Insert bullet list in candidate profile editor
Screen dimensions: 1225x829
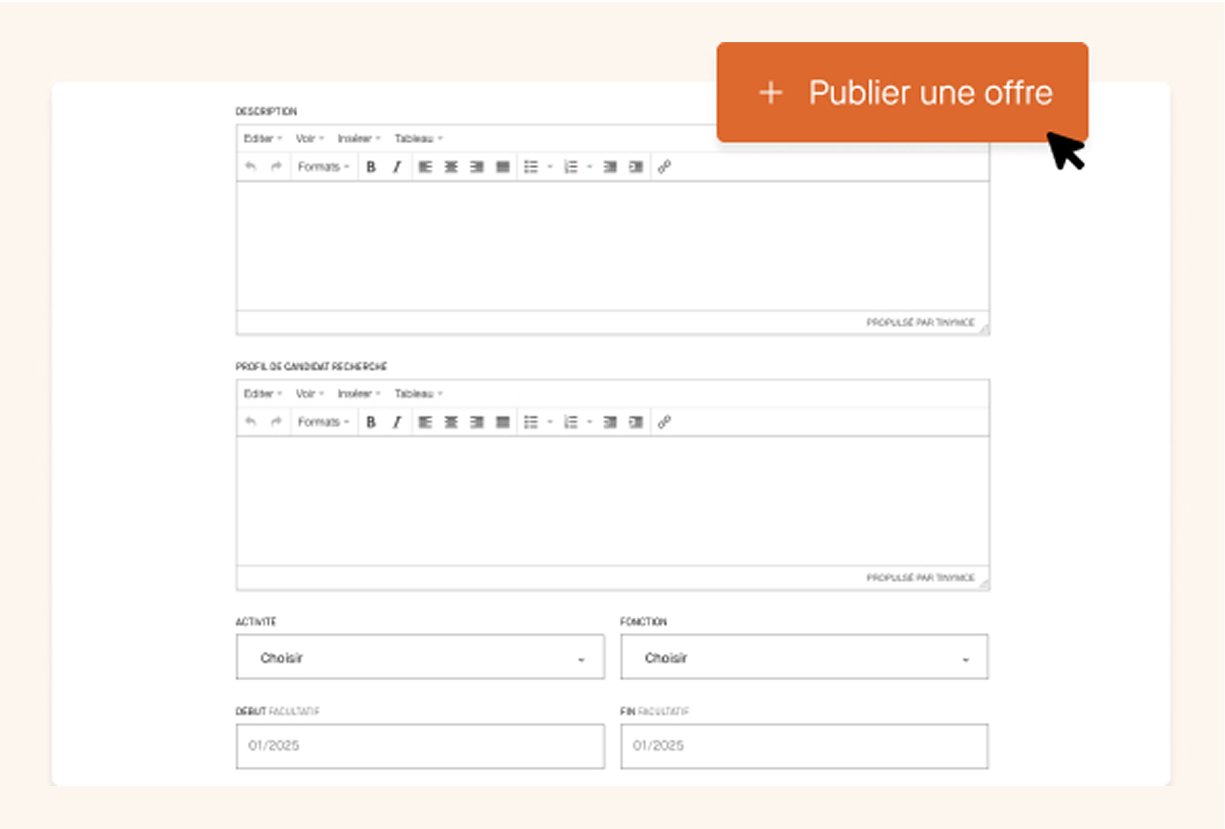click(531, 422)
